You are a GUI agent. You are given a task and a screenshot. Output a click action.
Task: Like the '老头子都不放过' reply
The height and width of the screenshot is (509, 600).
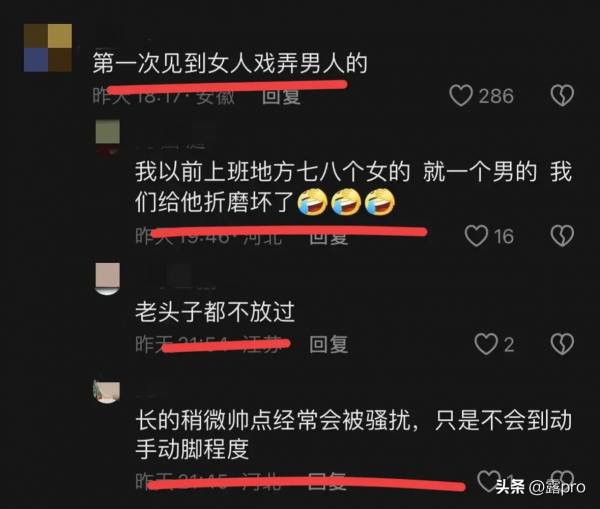click(486, 344)
